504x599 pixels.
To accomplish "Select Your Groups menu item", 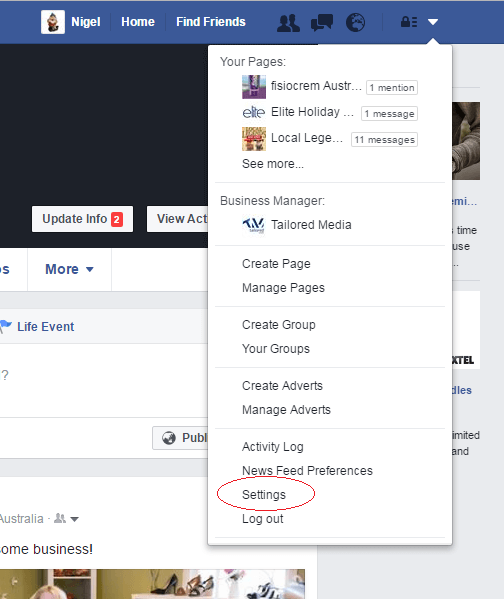I will [276, 349].
